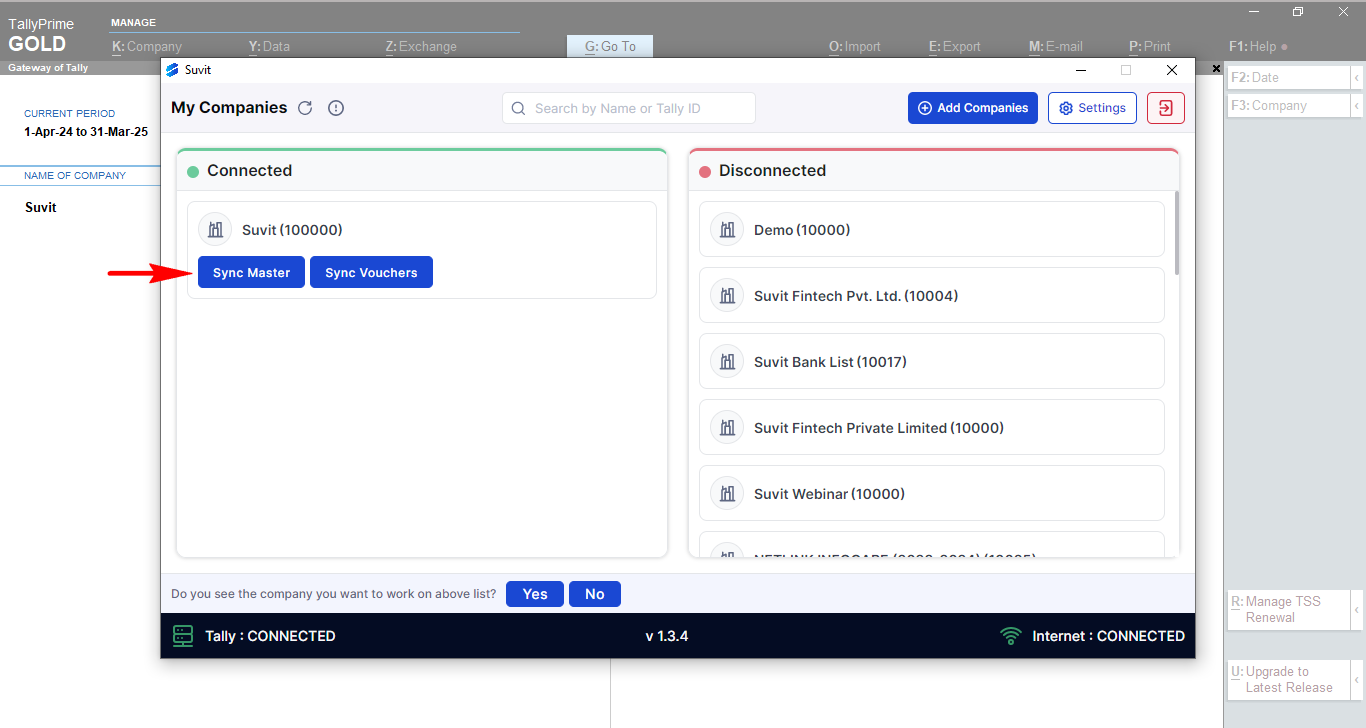
Task: Click Tally : CONNECTED status text
Action: click(x=270, y=636)
